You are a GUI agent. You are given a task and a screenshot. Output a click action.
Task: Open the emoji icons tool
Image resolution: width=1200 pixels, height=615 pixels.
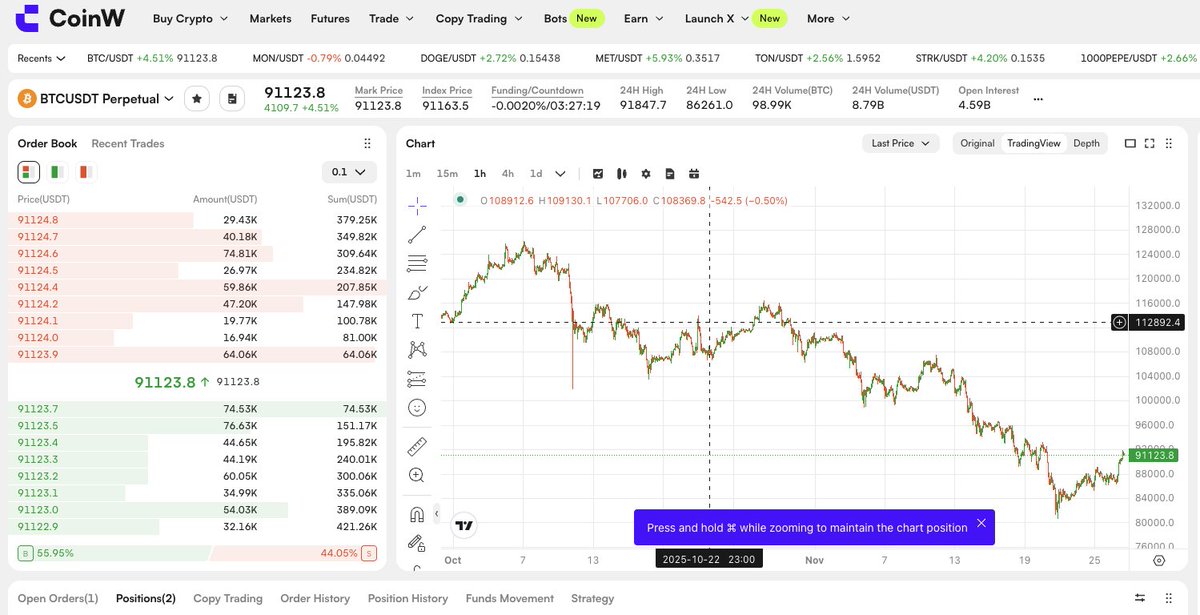tap(417, 408)
